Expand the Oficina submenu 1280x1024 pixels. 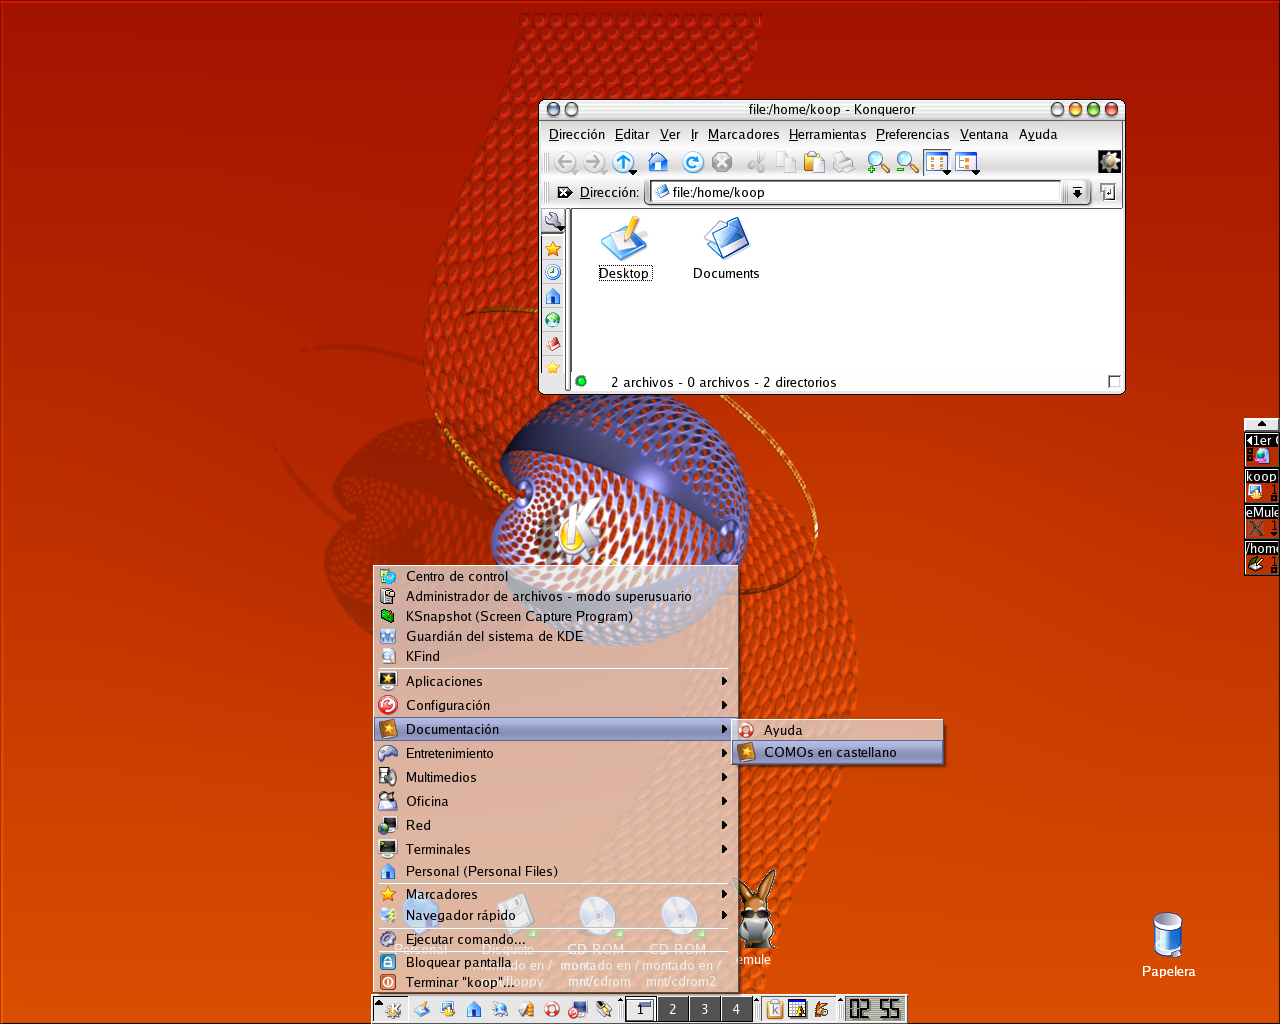556,801
